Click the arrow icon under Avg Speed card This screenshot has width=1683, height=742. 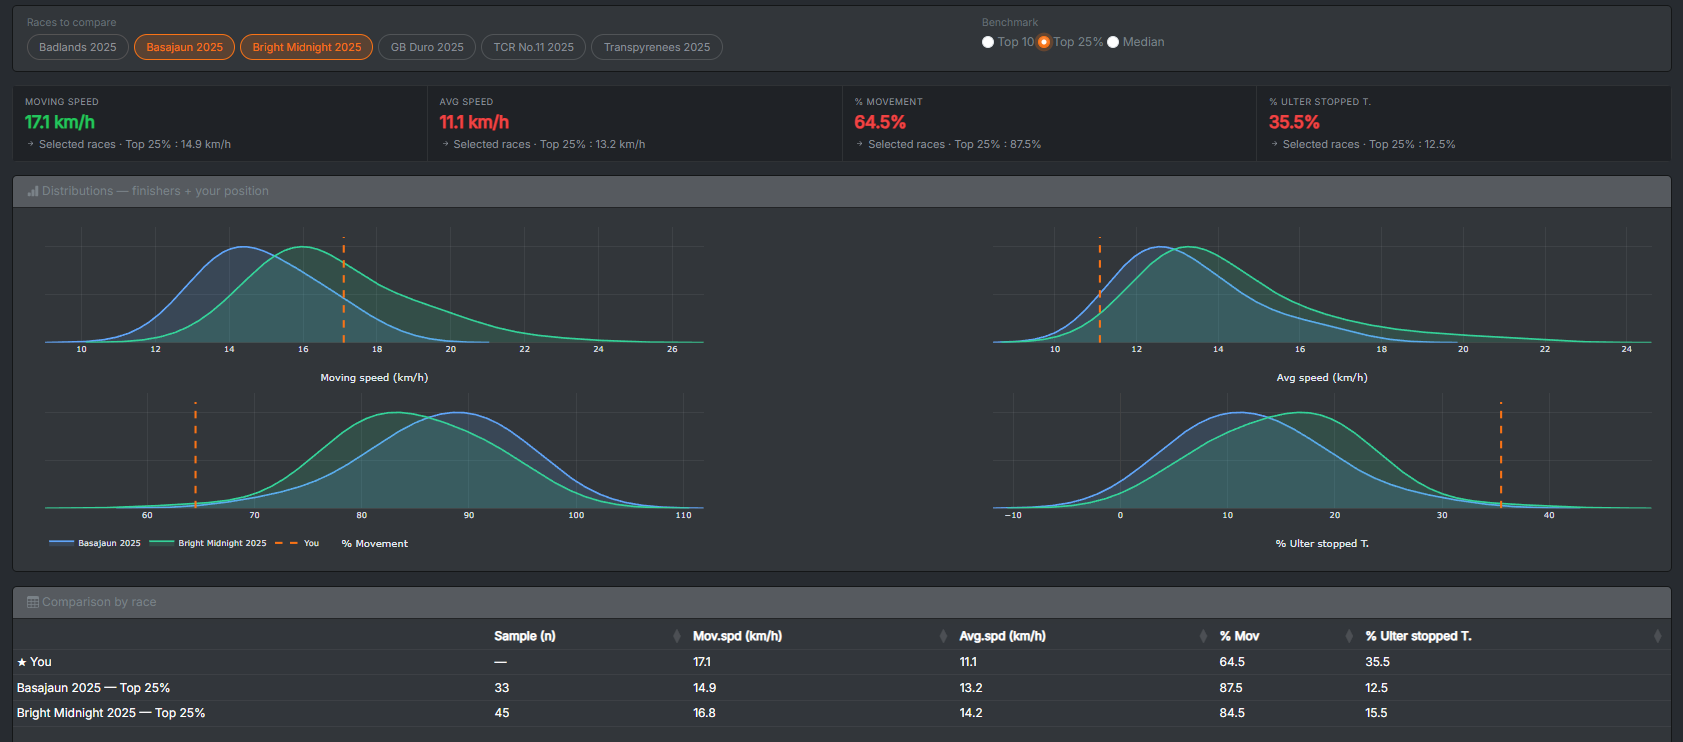pyautogui.click(x=445, y=144)
